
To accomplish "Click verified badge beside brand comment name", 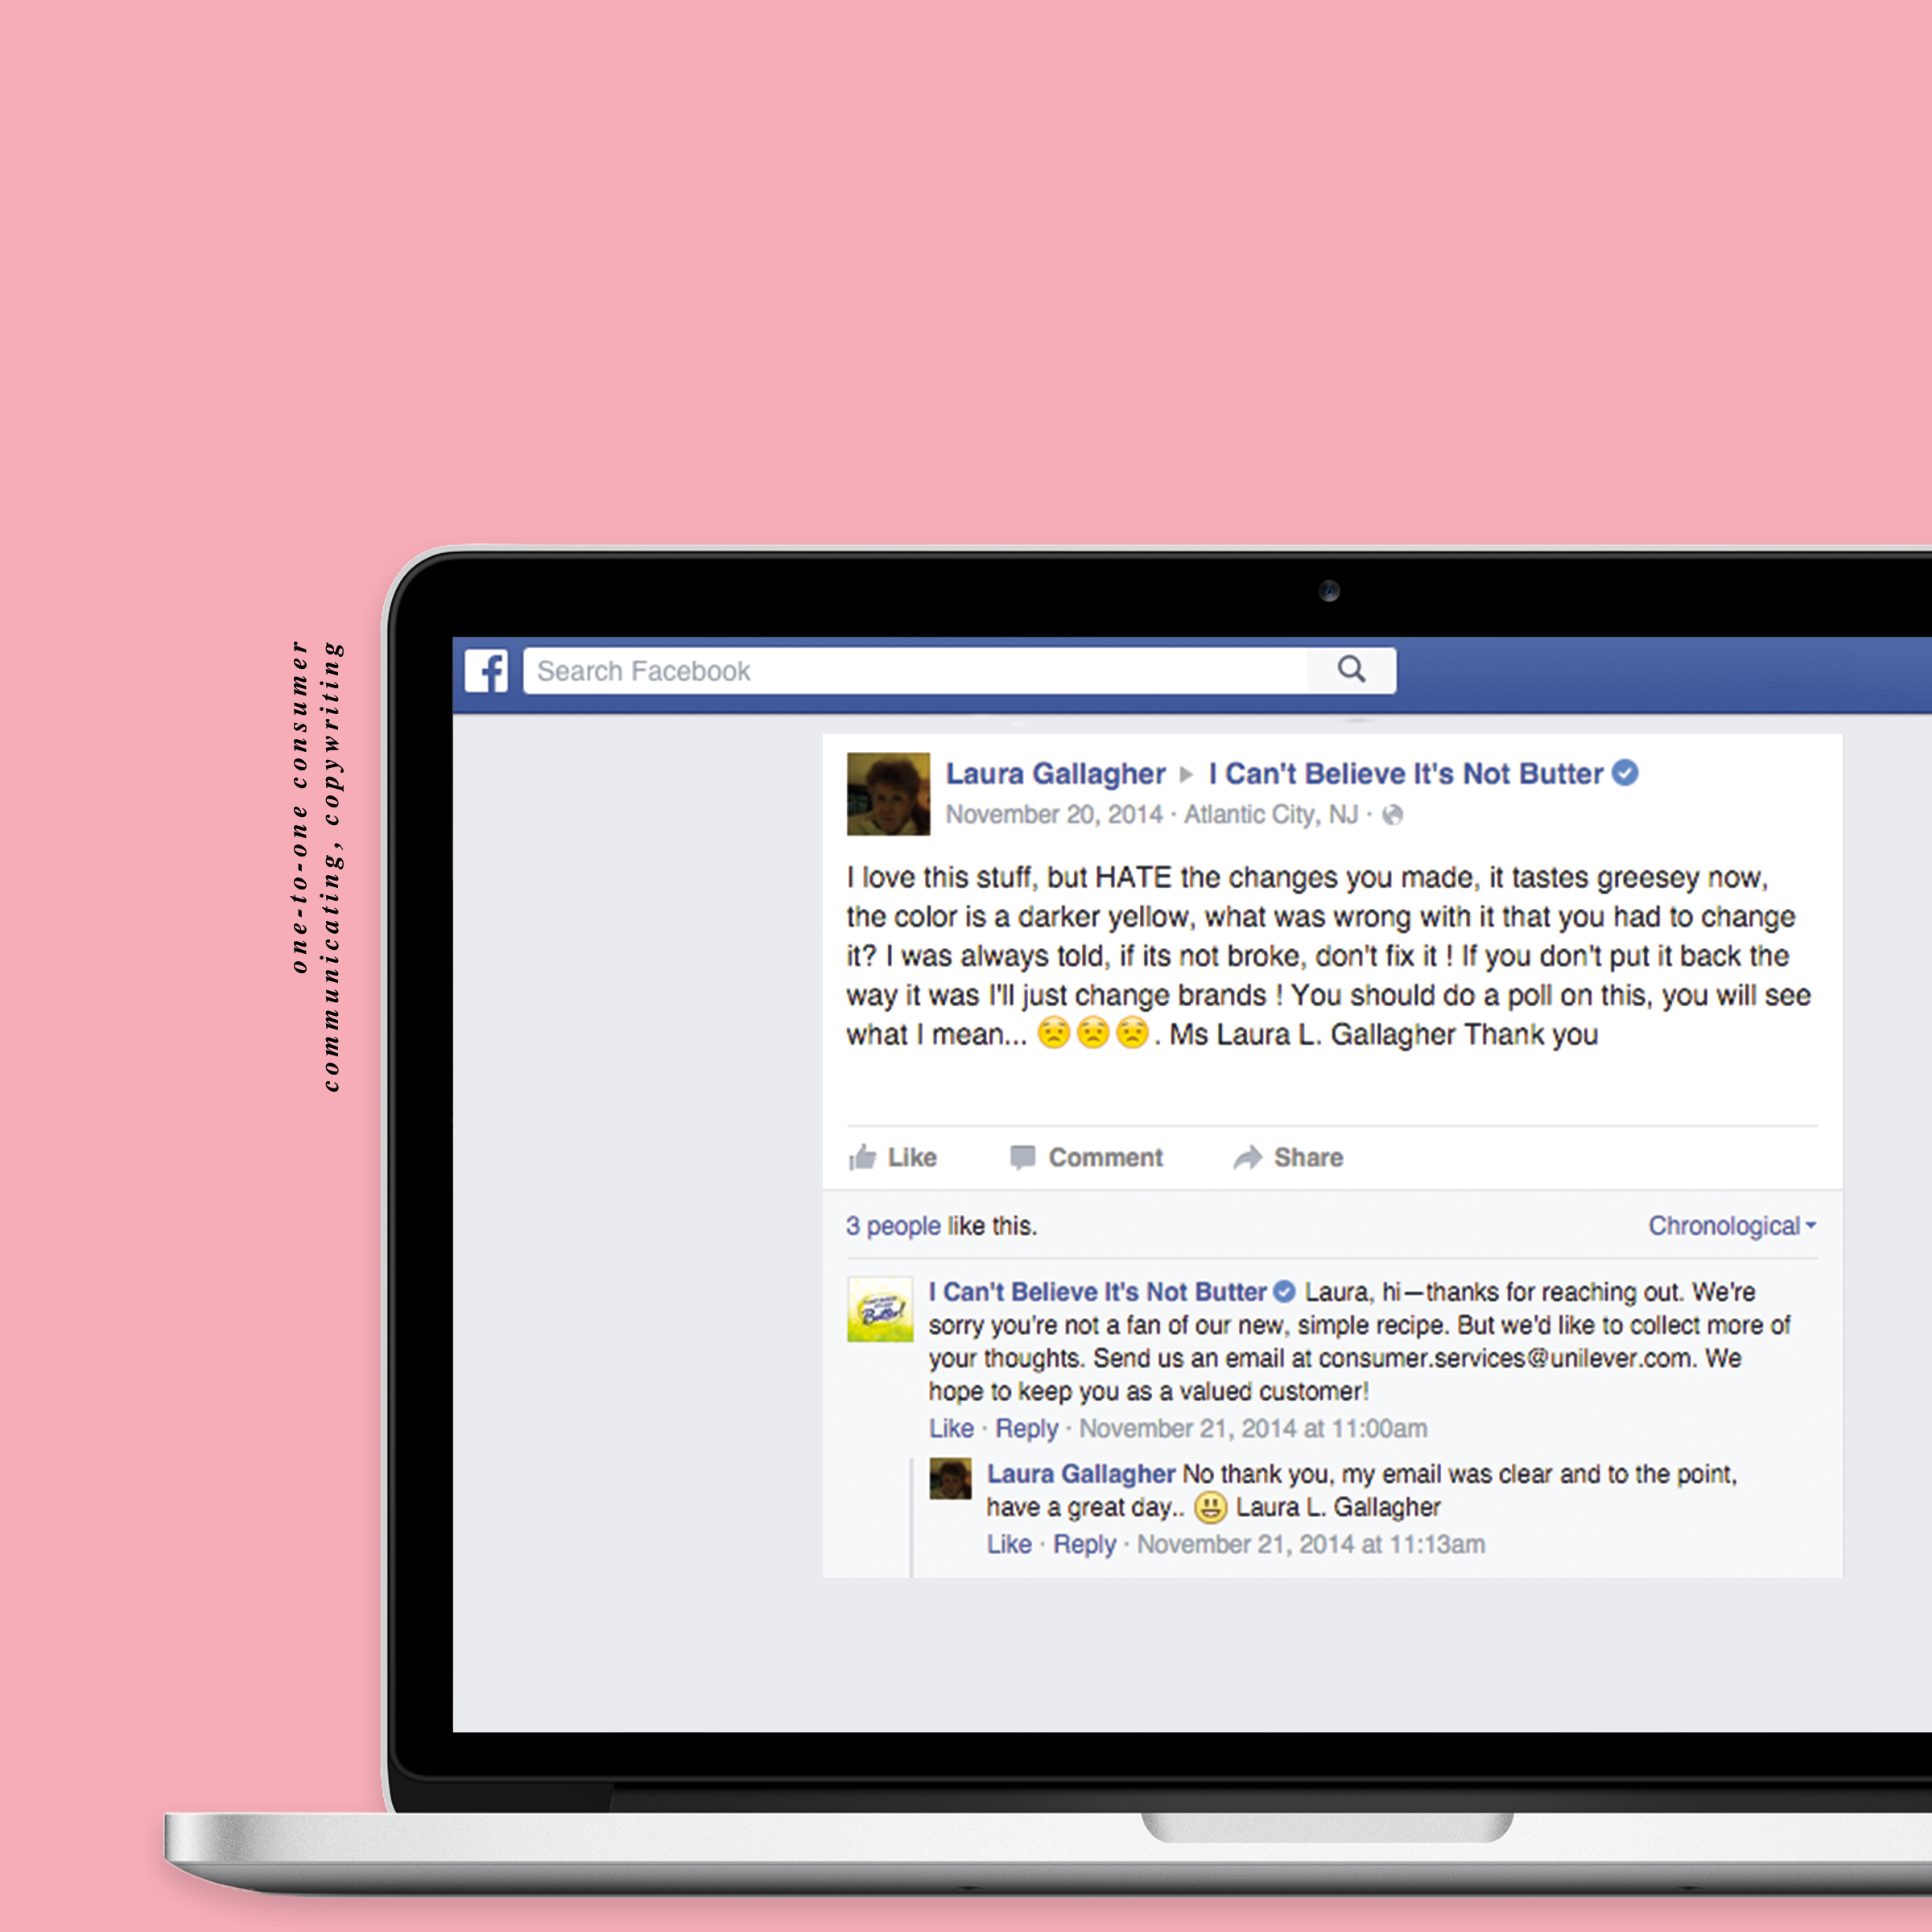I will (1284, 1292).
